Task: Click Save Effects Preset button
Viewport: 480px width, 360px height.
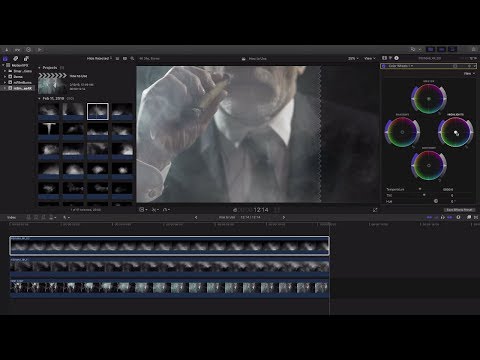Action: tap(459, 210)
